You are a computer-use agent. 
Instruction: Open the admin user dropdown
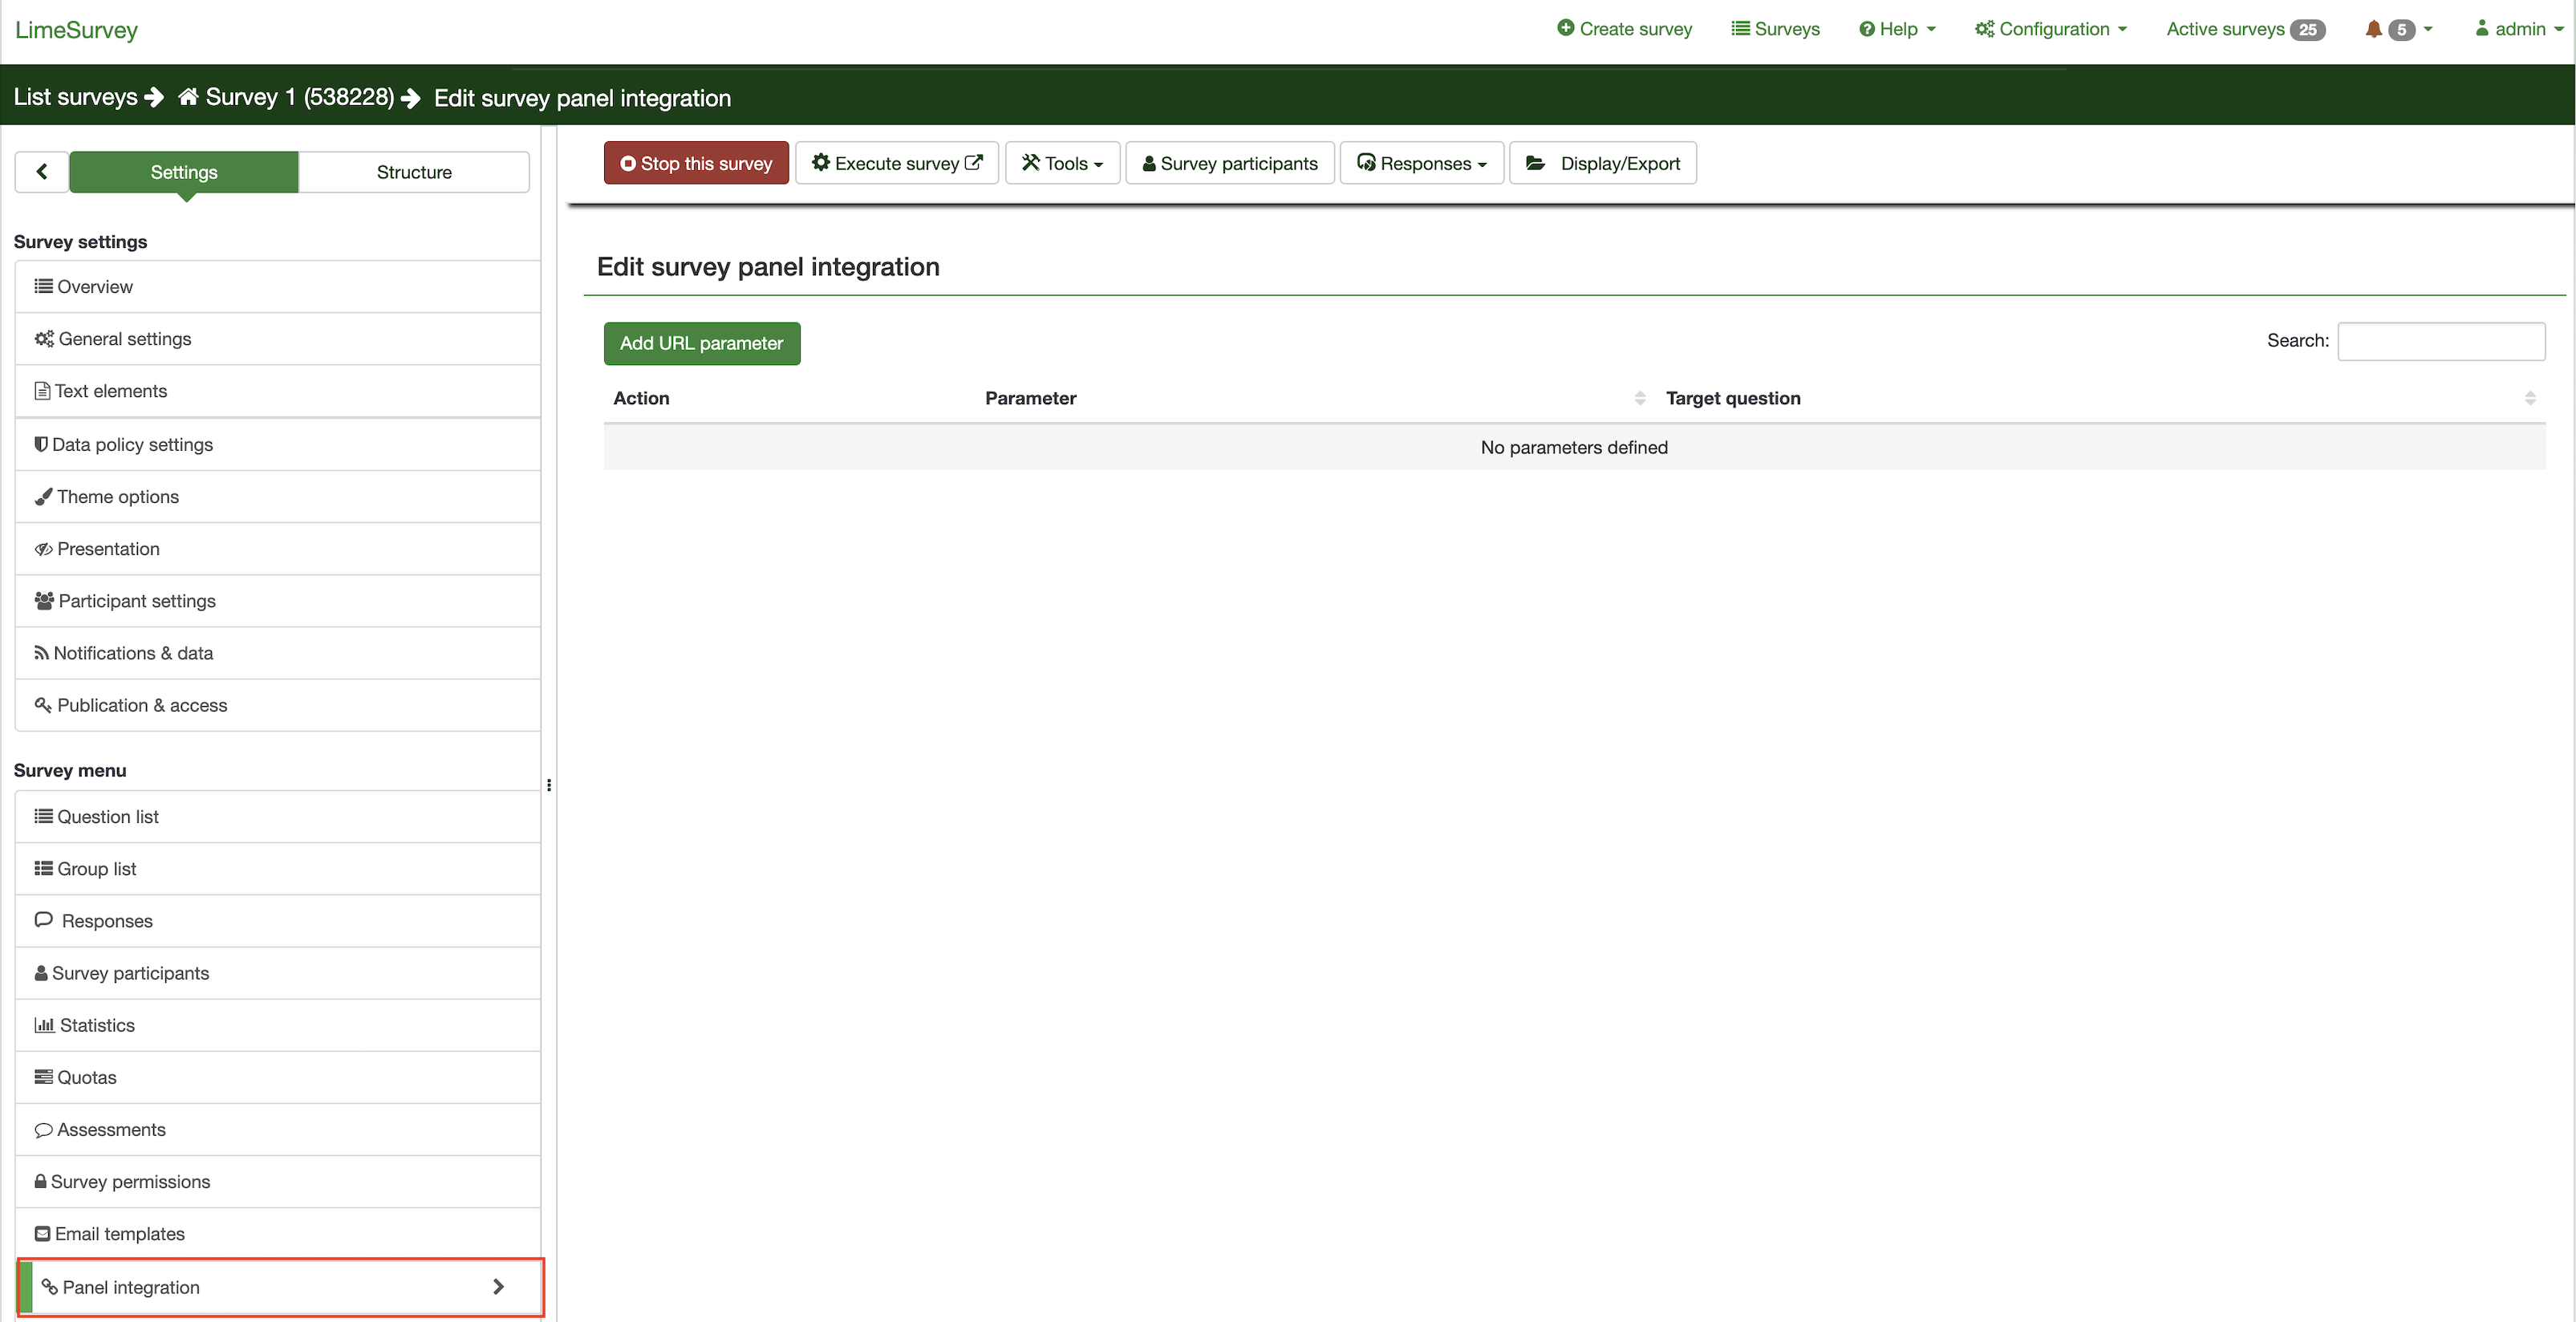click(x=2519, y=29)
